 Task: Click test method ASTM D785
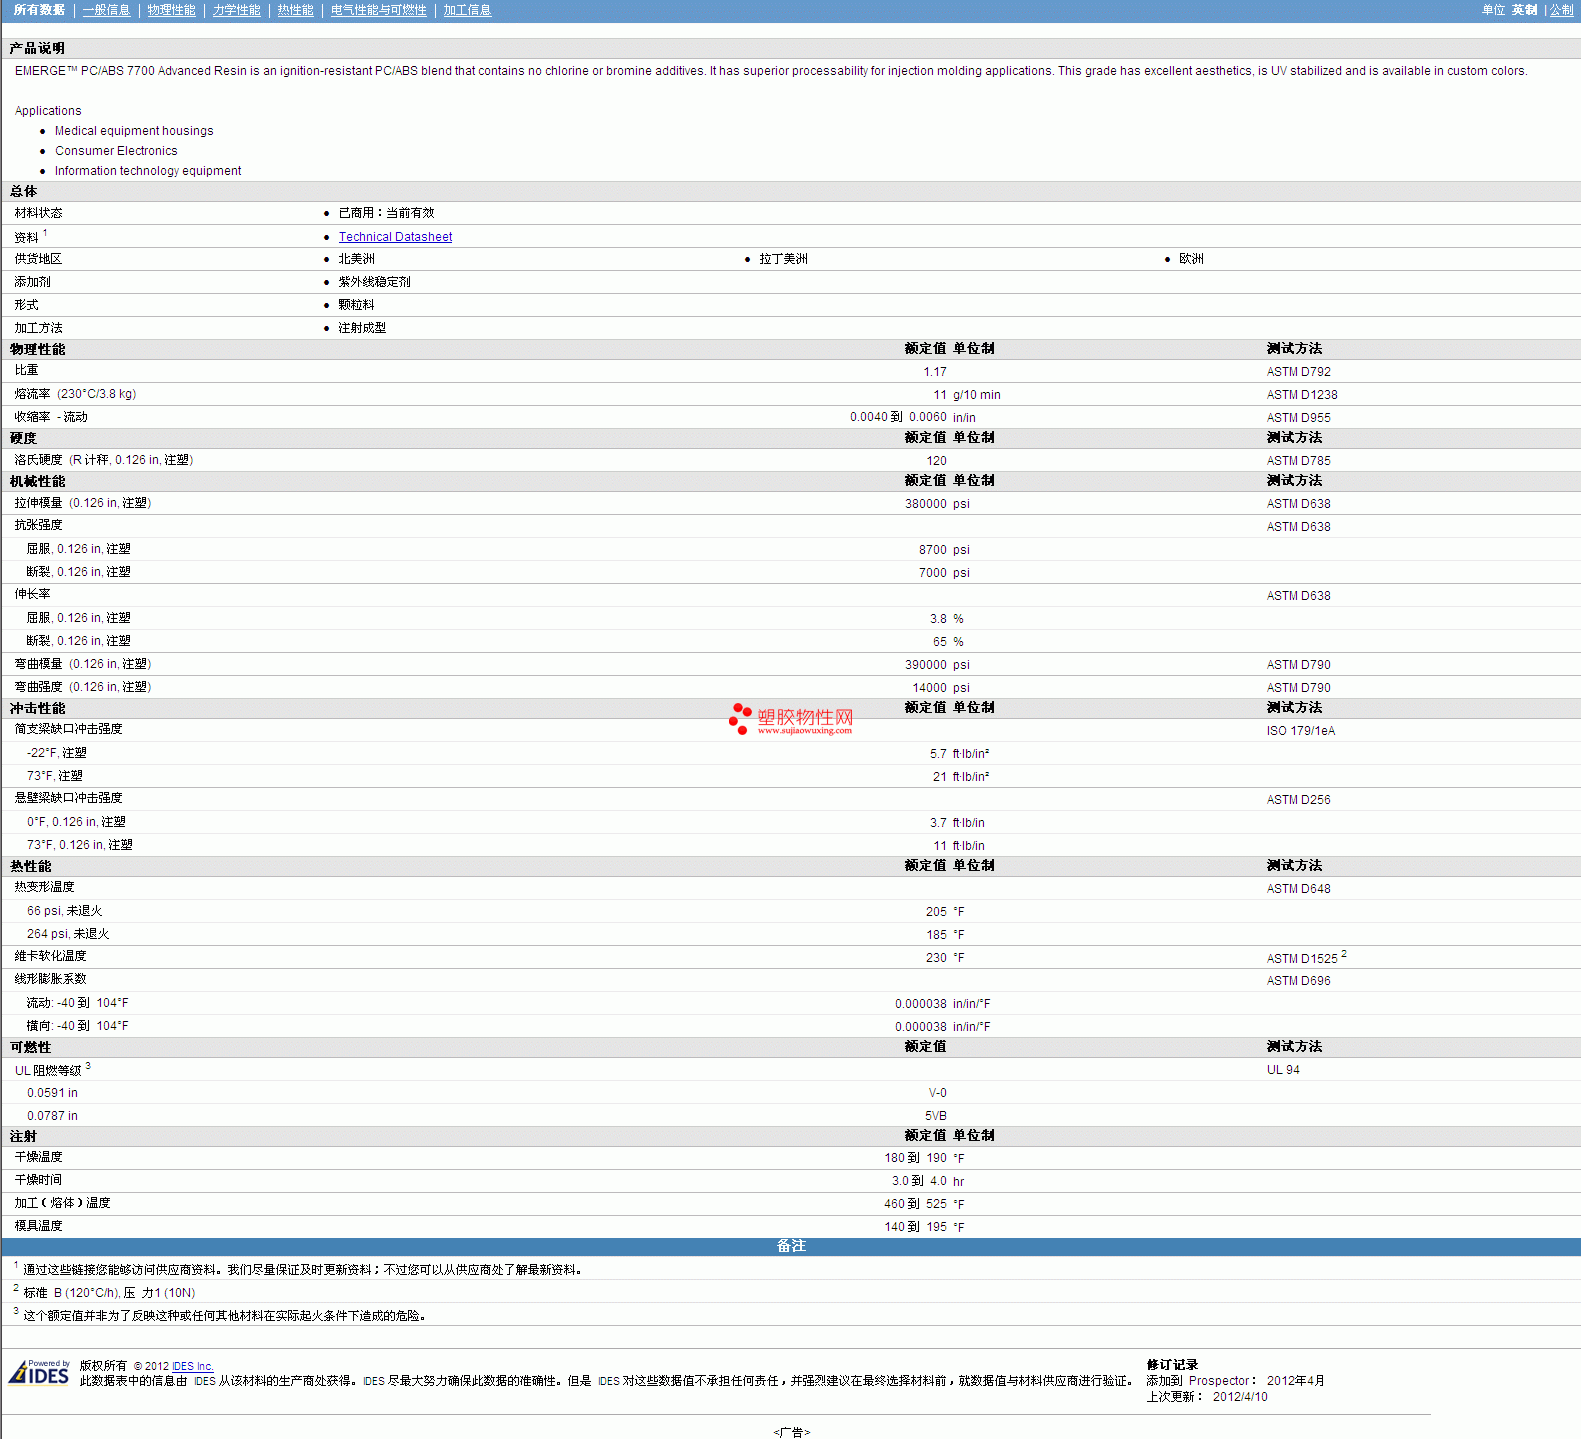click(x=1299, y=461)
